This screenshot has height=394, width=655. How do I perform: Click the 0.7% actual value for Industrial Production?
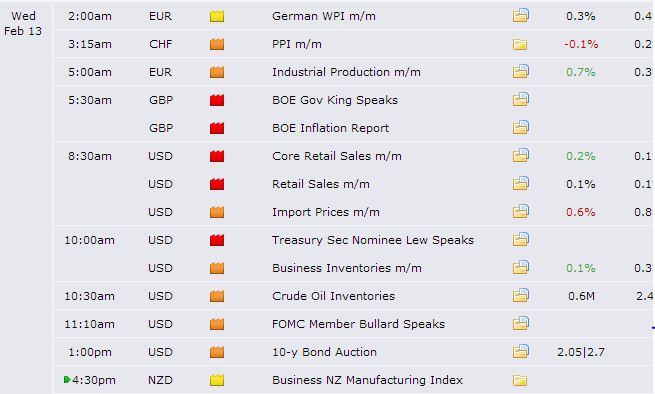pyautogui.click(x=581, y=72)
